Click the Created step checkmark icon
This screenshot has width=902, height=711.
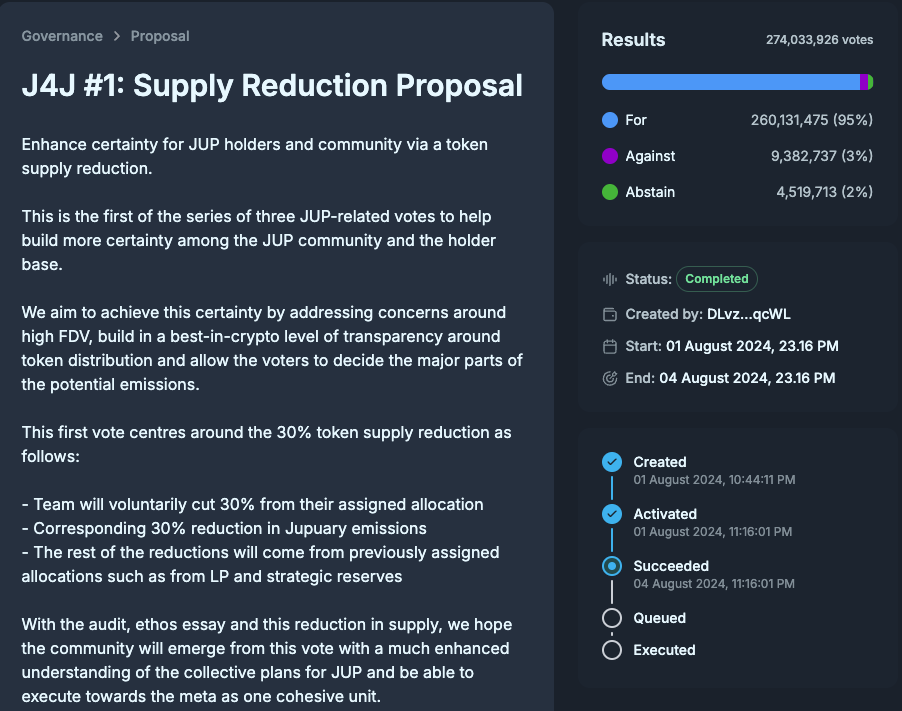(612, 462)
